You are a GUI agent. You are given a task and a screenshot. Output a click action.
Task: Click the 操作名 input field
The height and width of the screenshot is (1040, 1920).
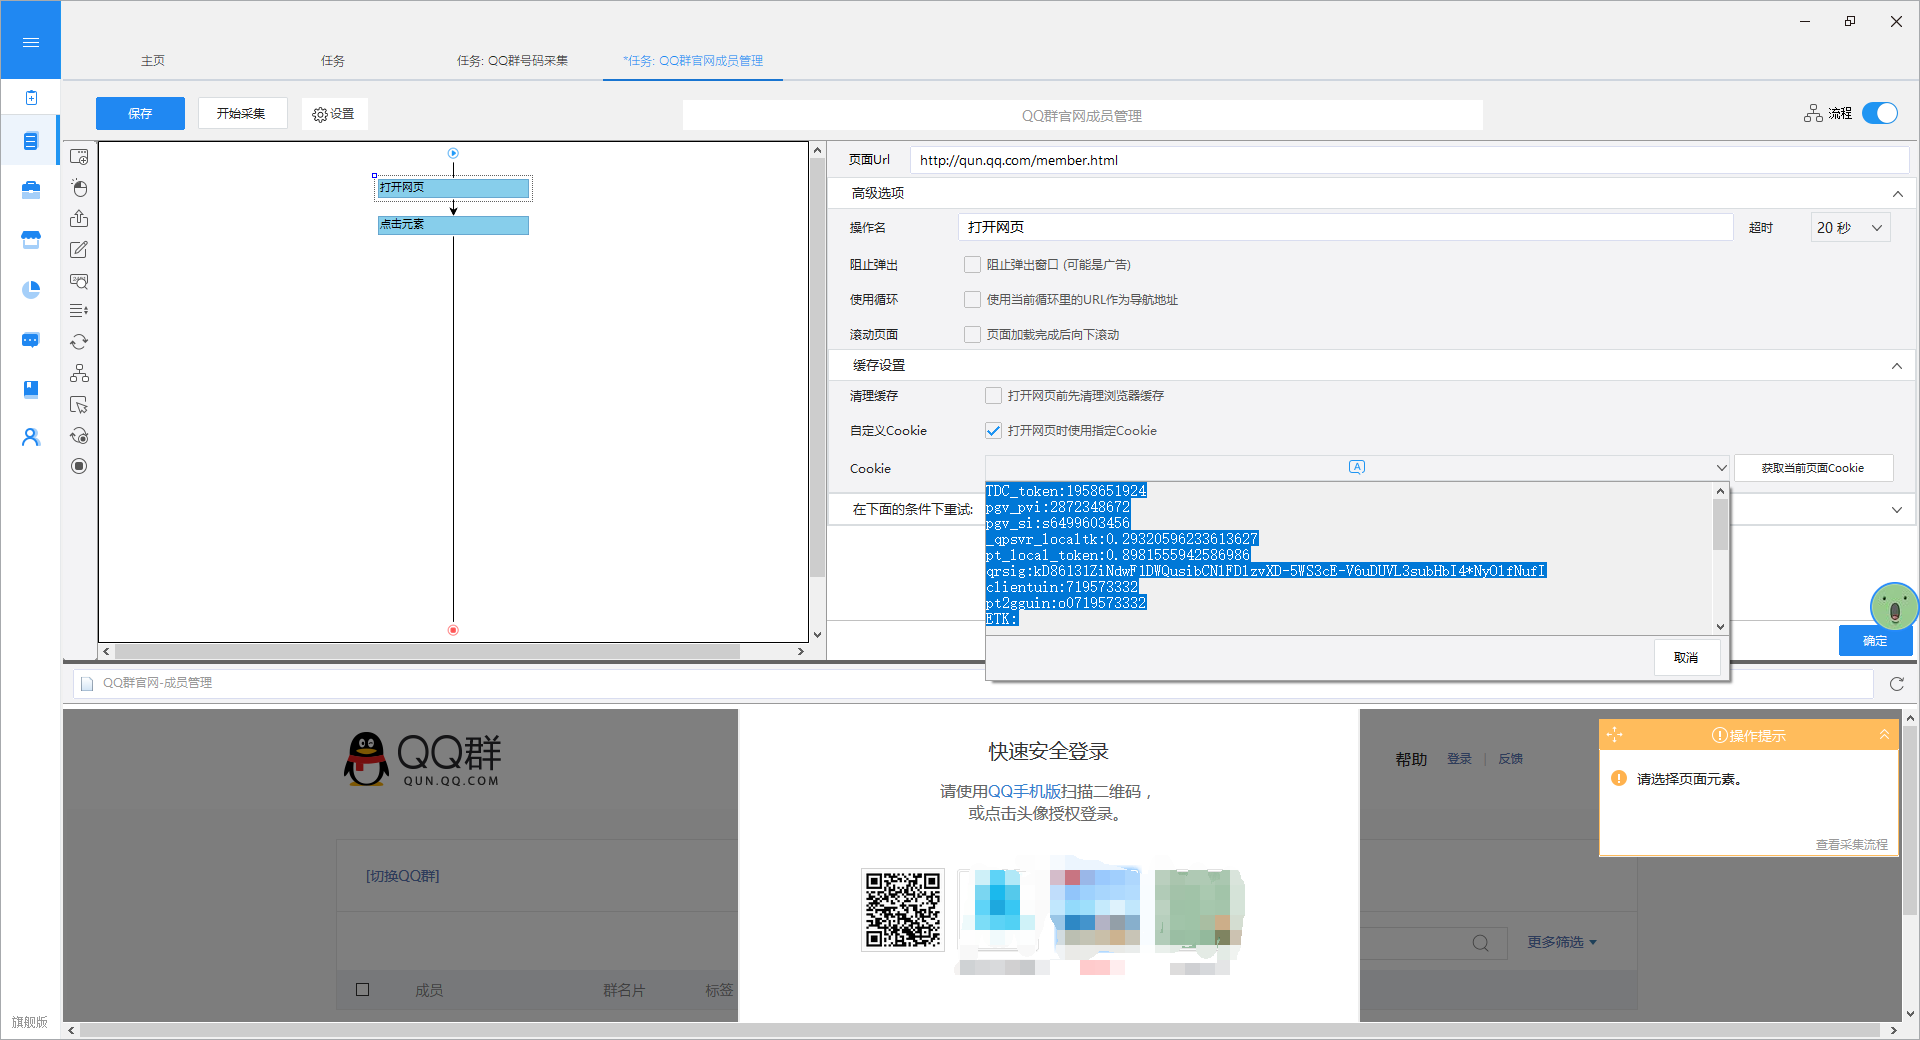click(1345, 227)
